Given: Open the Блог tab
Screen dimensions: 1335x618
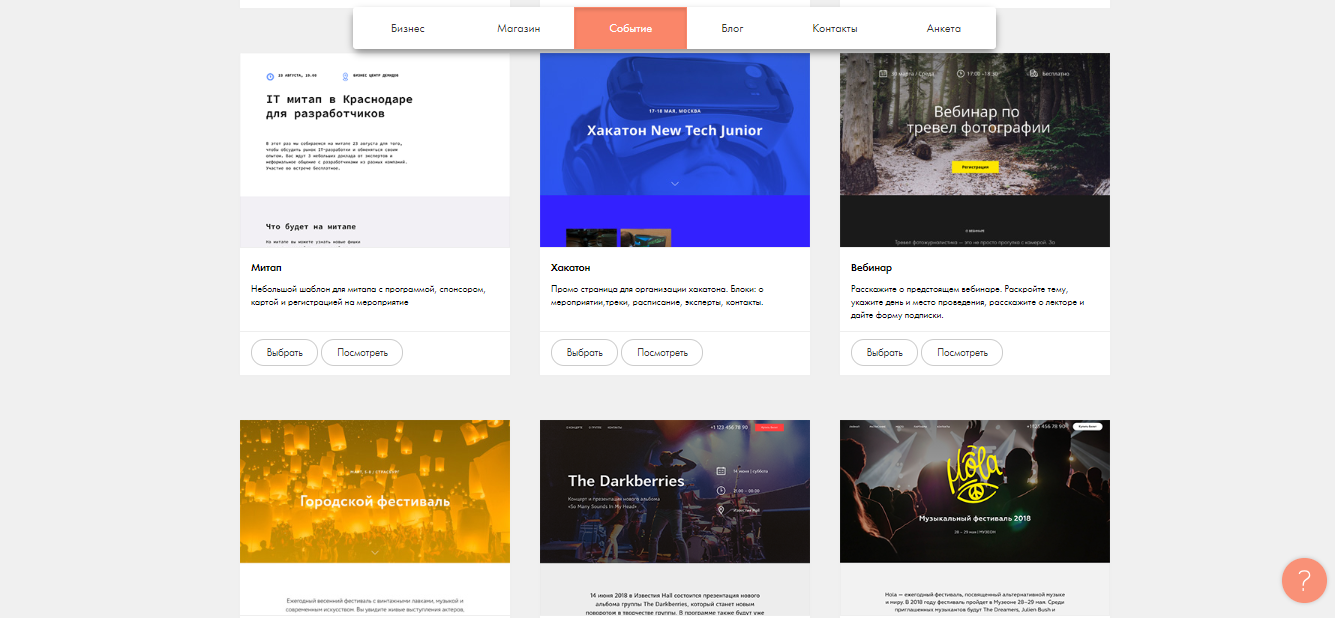Looking at the screenshot, I should tap(732, 28).
